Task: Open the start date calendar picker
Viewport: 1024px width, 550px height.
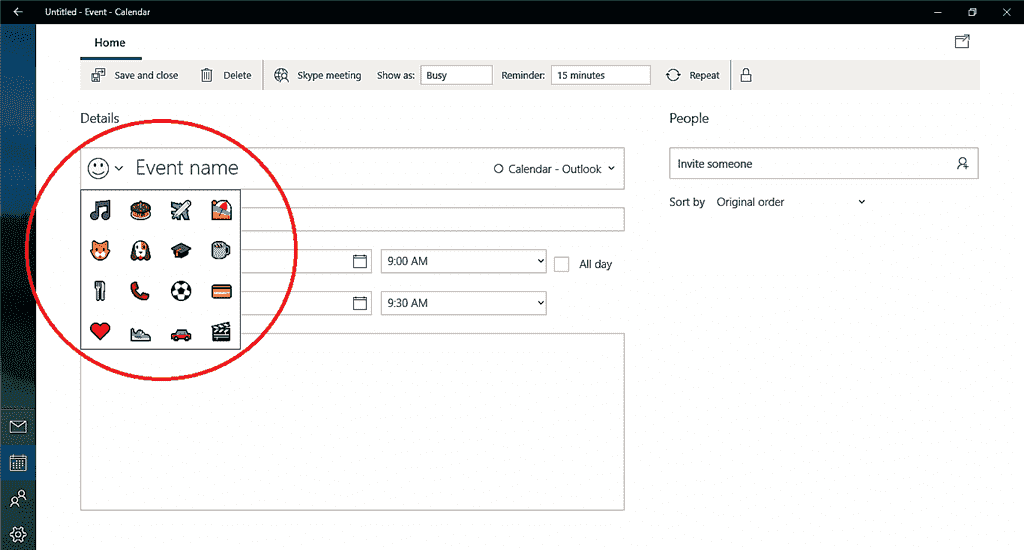Action: click(360, 261)
